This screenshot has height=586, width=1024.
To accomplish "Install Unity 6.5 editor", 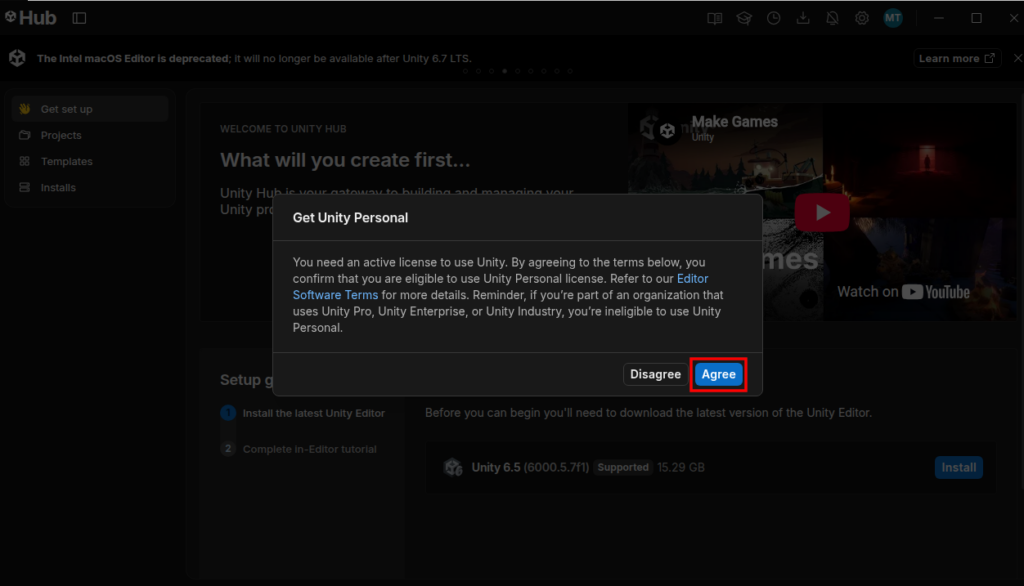I will point(959,467).
